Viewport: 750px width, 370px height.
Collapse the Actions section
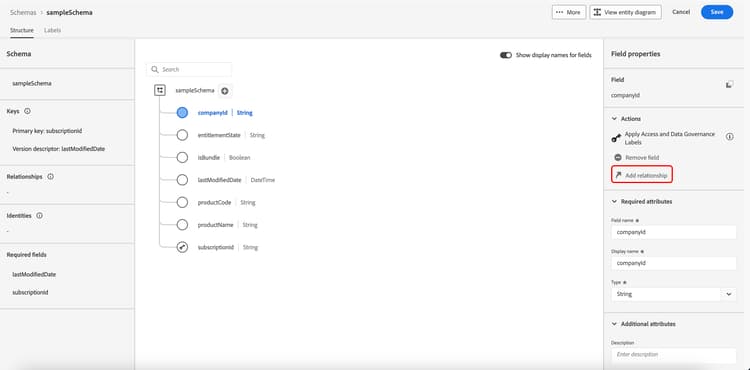click(x=615, y=119)
